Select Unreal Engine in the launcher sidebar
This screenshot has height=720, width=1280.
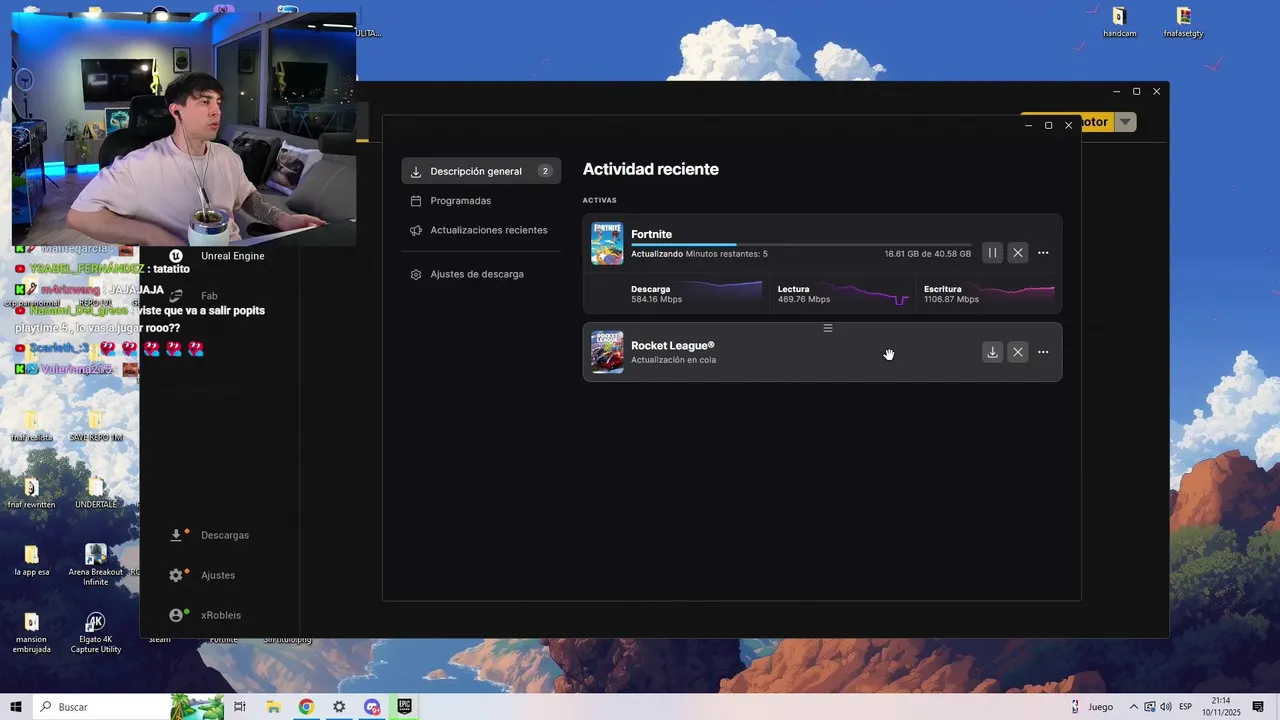click(219, 256)
